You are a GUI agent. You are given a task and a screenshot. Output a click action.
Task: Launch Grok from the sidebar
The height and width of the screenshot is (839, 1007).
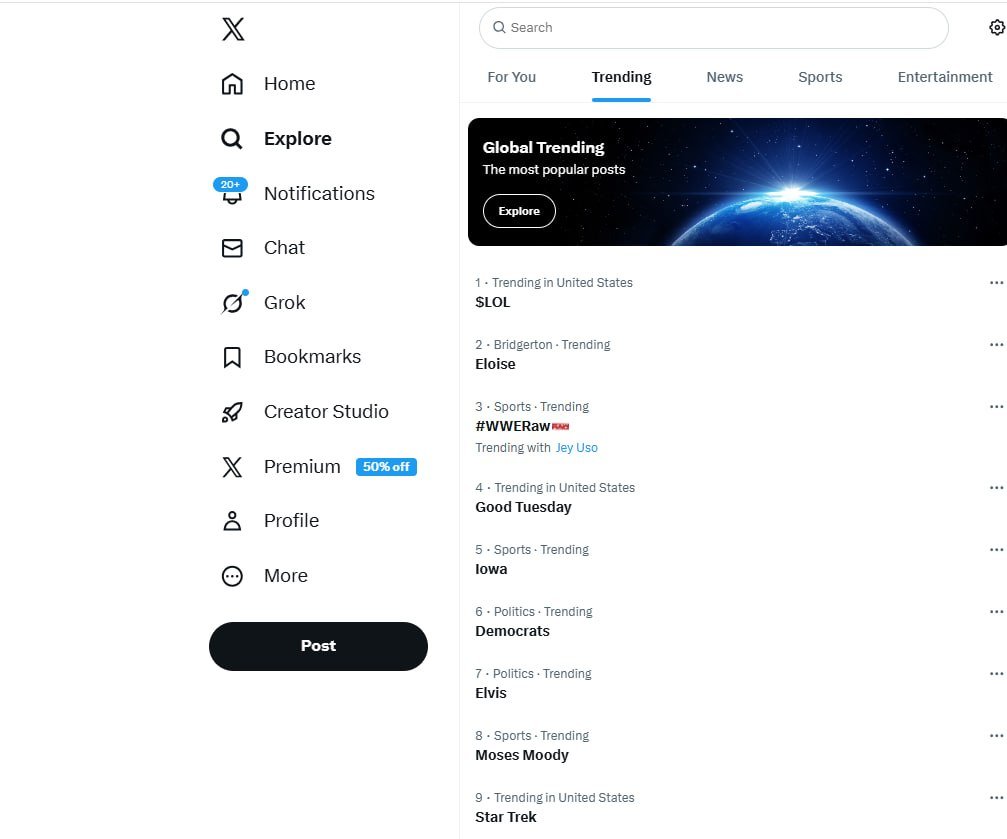click(284, 302)
